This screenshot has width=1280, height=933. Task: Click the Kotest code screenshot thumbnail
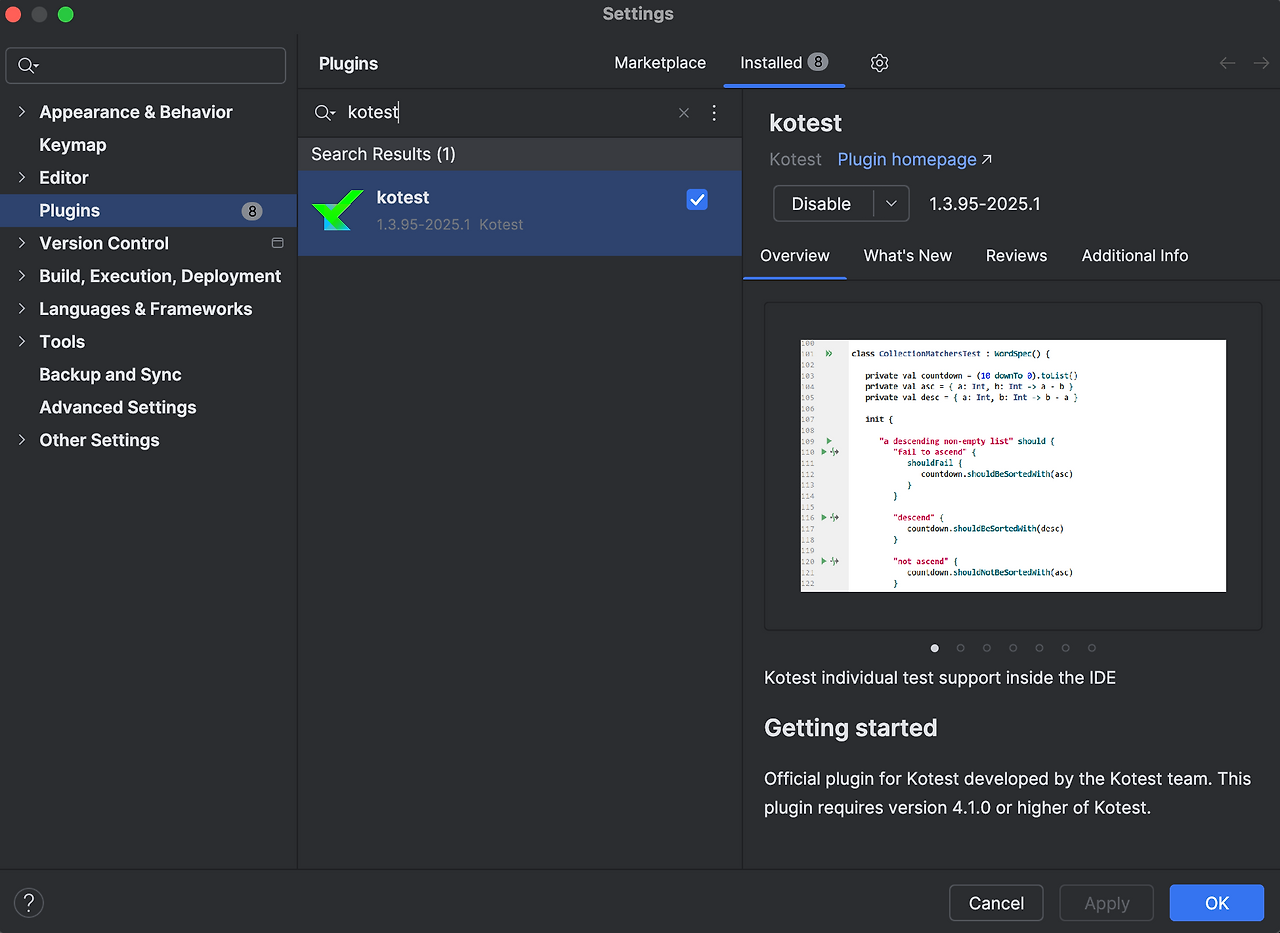pyautogui.click(x=1013, y=466)
